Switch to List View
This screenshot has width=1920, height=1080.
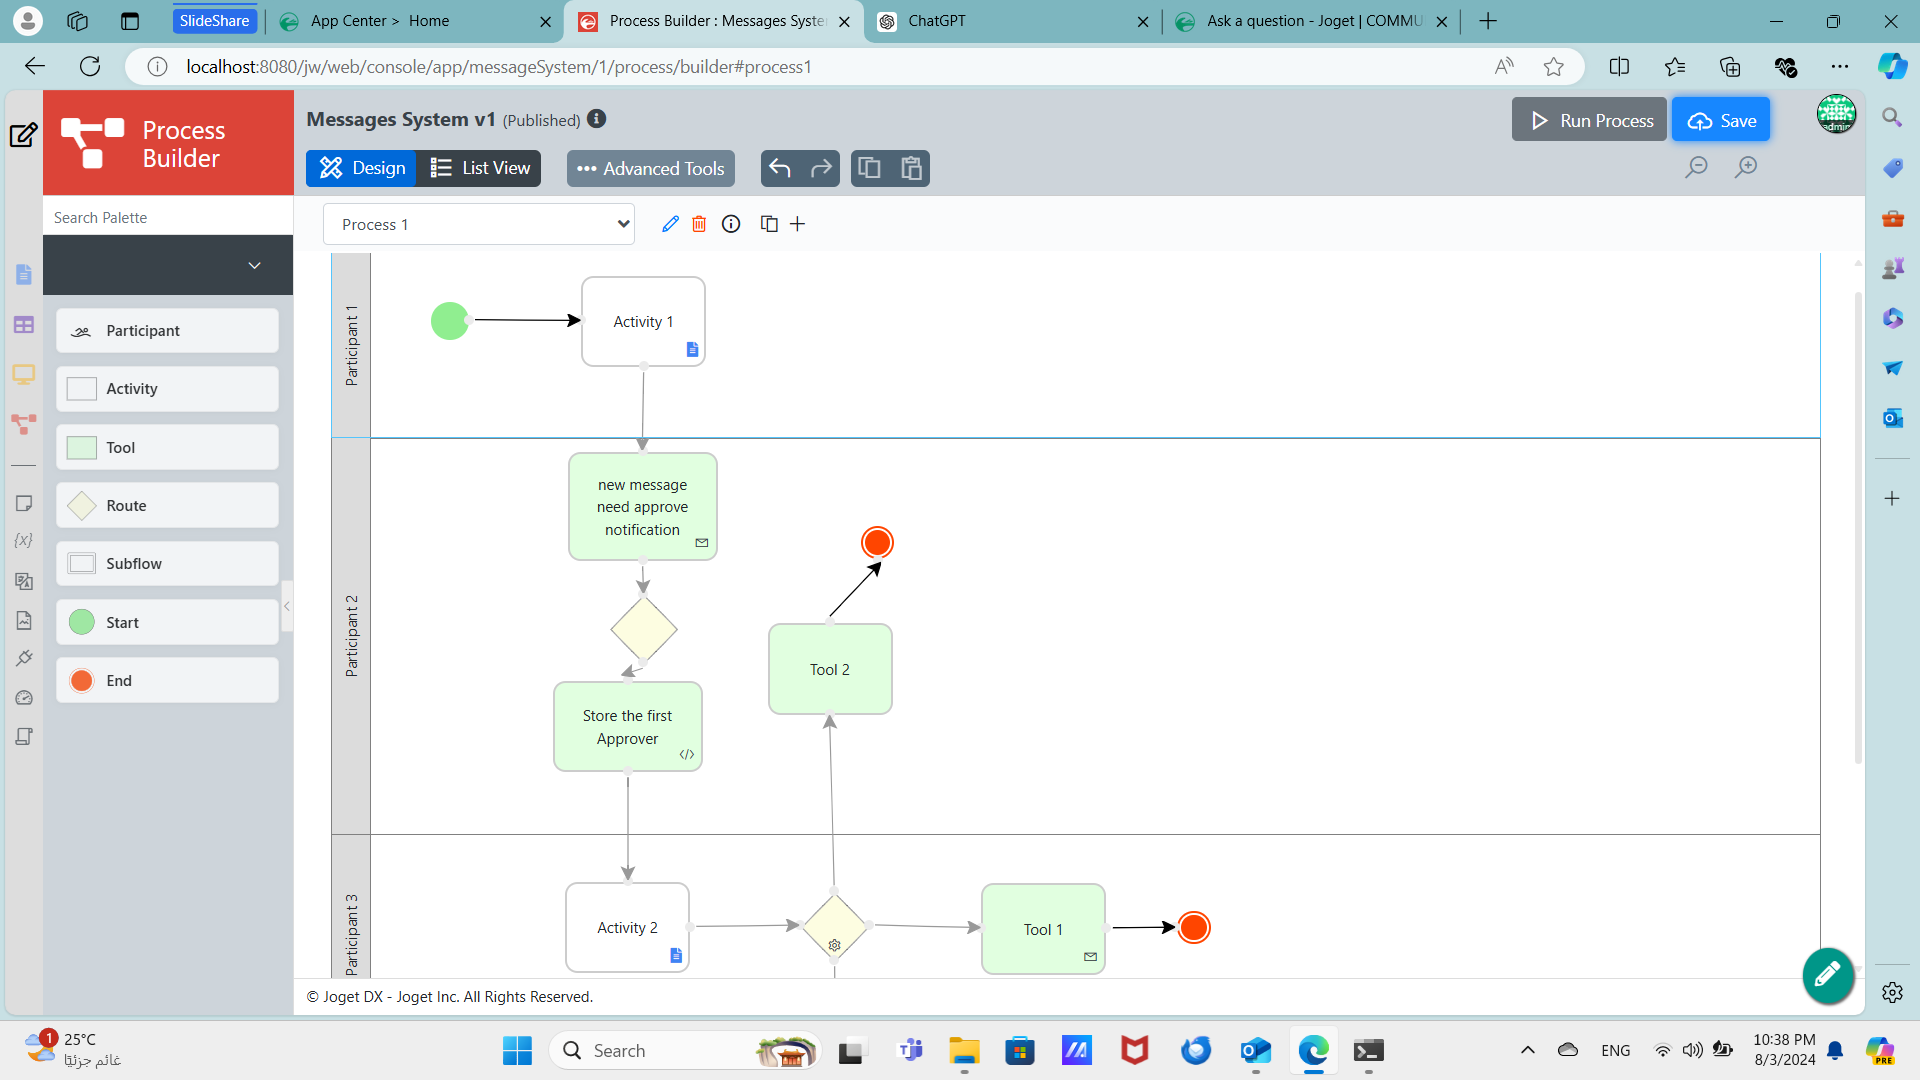480,168
